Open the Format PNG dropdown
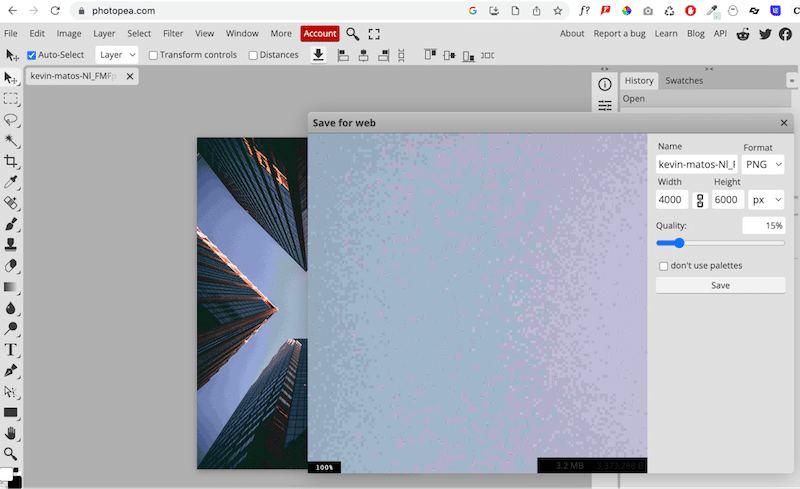800x489 pixels. click(x=763, y=164)
